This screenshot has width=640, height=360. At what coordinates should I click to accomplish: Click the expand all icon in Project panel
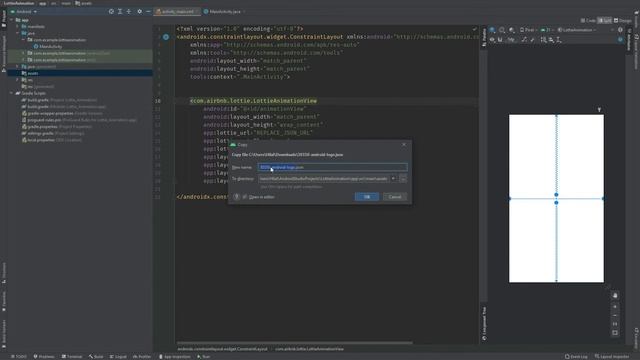(x=120, y=11)
